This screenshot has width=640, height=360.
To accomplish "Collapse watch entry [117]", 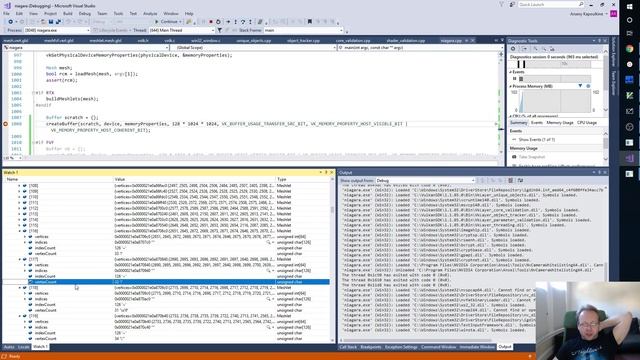I will 19,259.
